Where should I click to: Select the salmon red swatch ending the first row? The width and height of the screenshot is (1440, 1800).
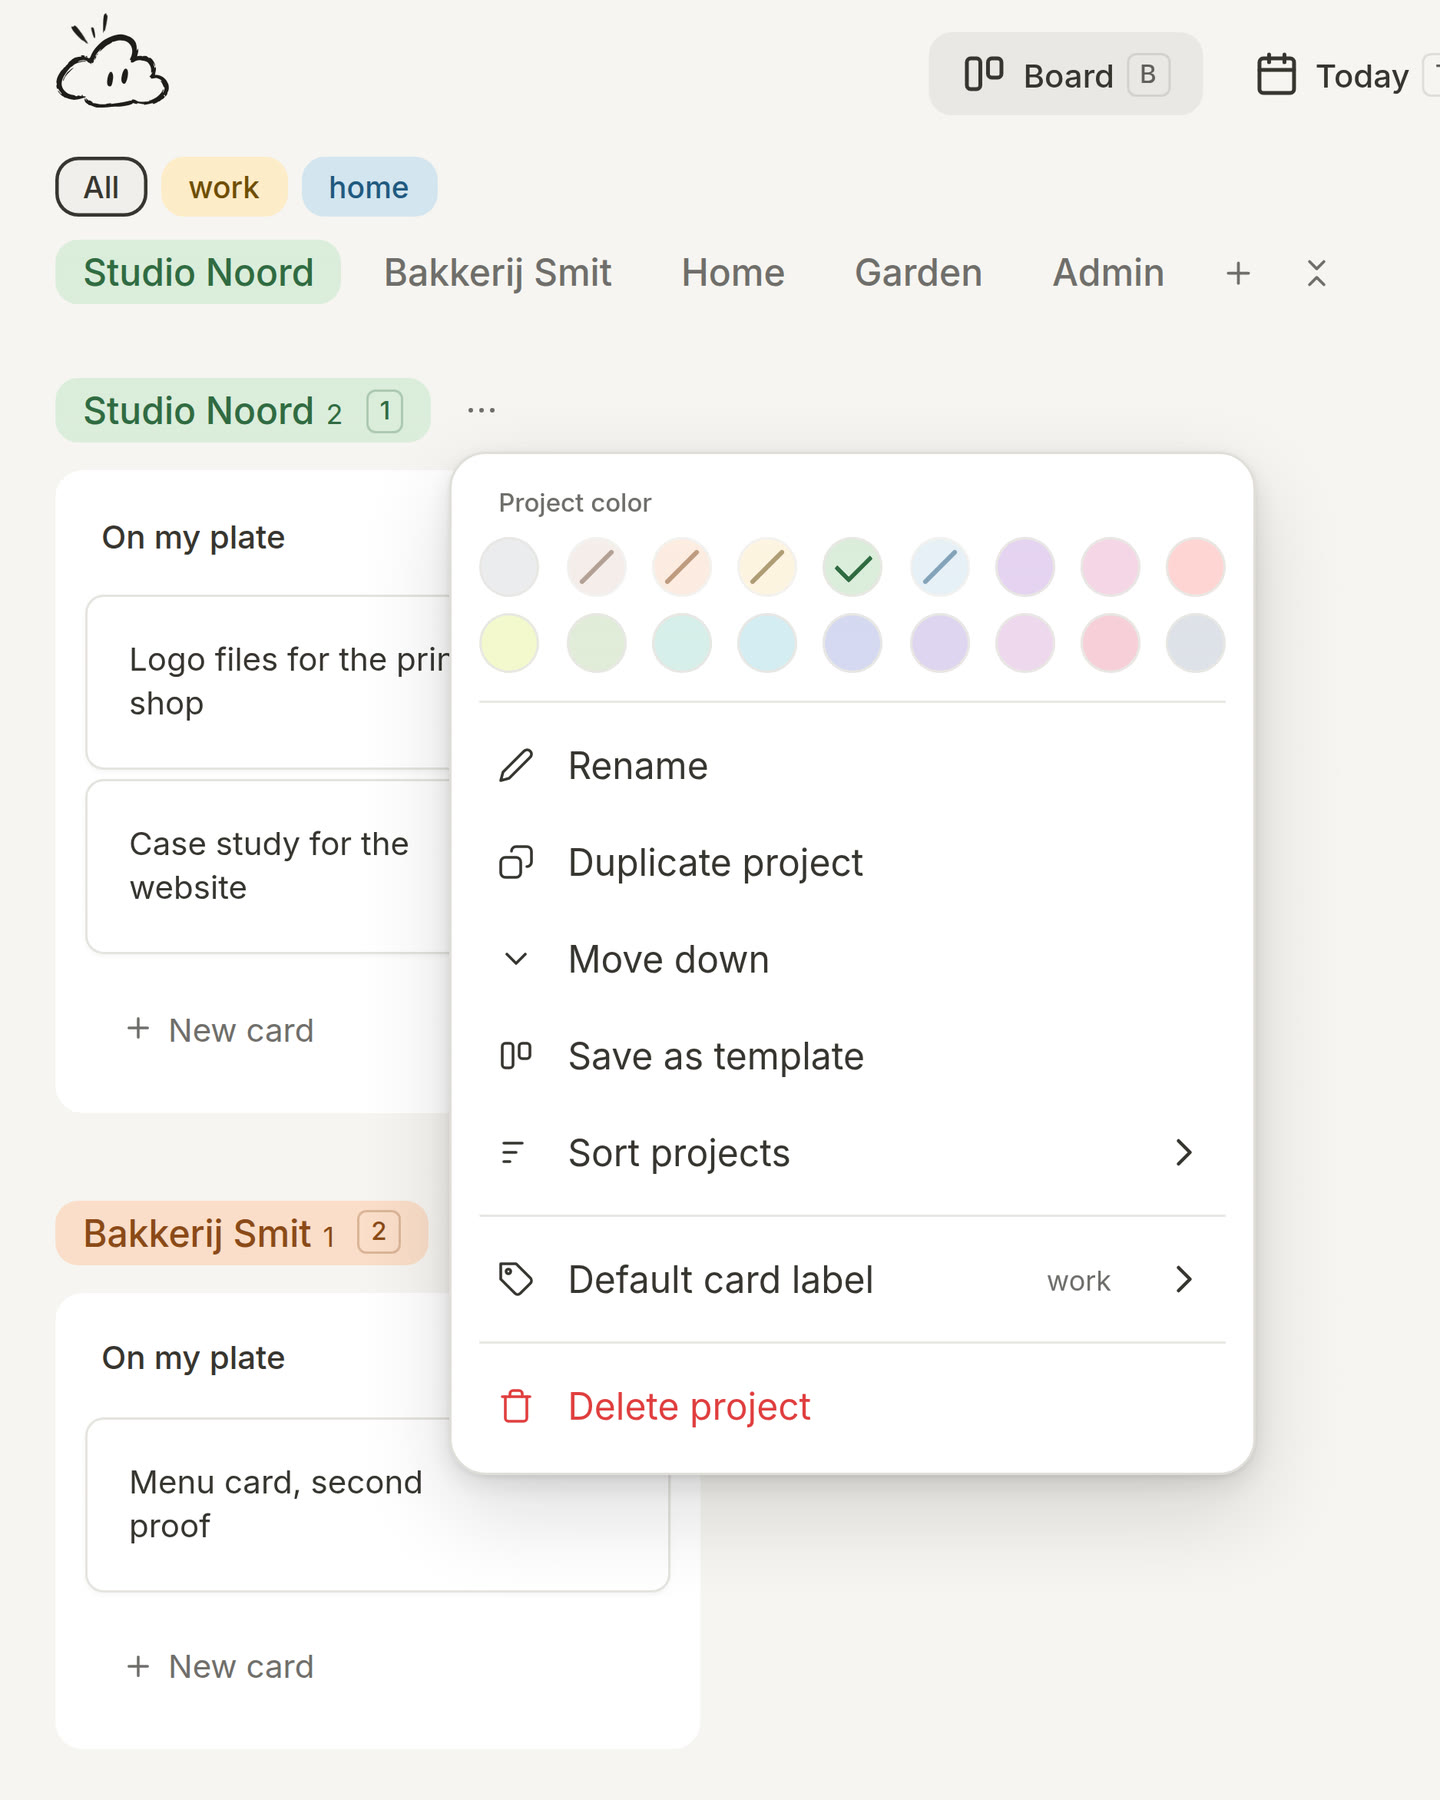pyautogui.click(x=1195, y=568)
